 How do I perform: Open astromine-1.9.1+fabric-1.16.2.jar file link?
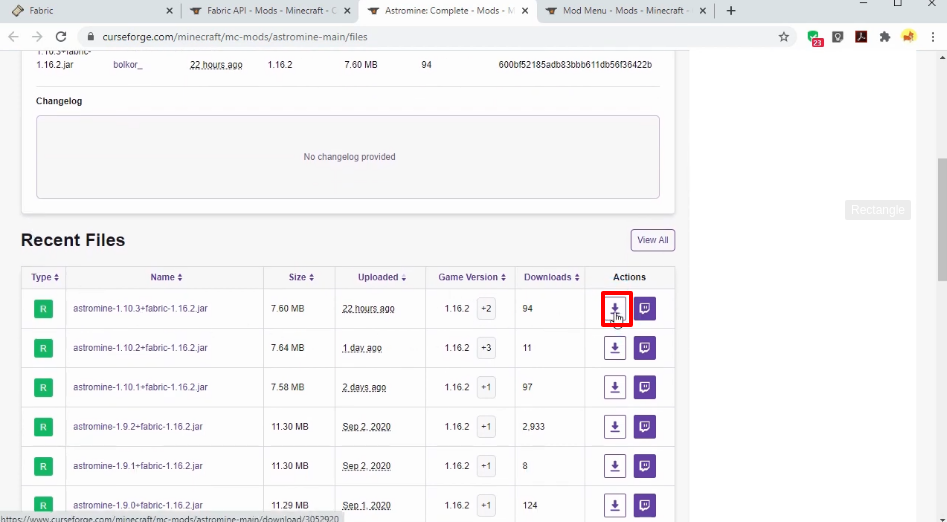(x=138, y=465)
